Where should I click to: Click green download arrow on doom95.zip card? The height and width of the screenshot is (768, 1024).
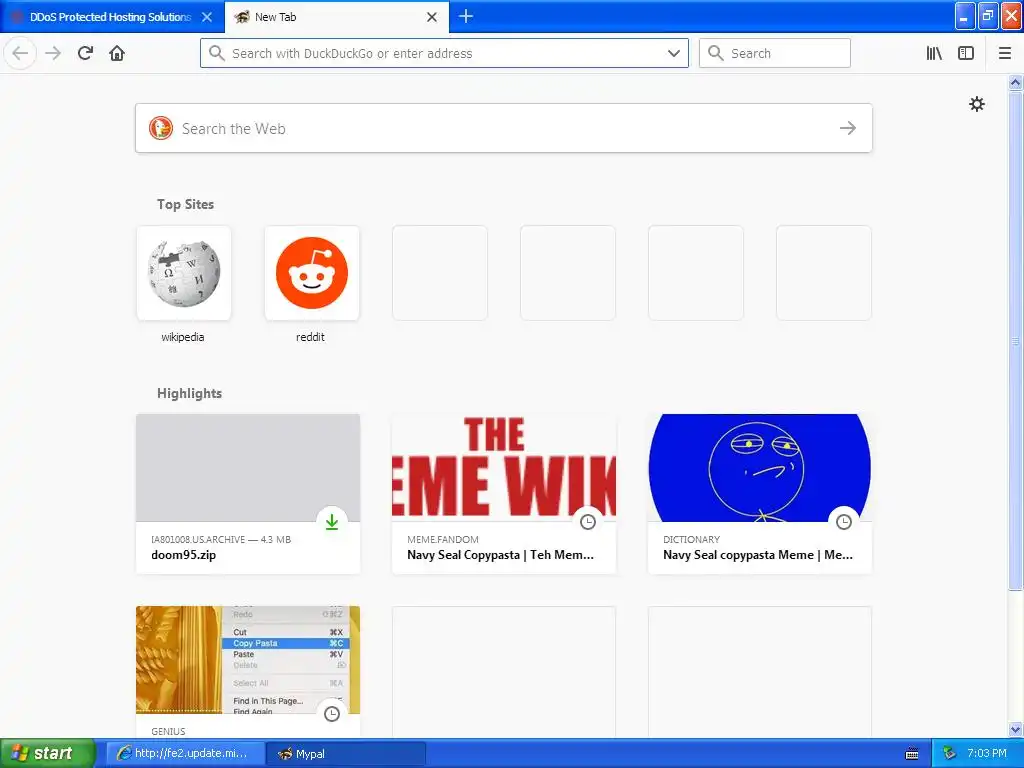[332, 522]
